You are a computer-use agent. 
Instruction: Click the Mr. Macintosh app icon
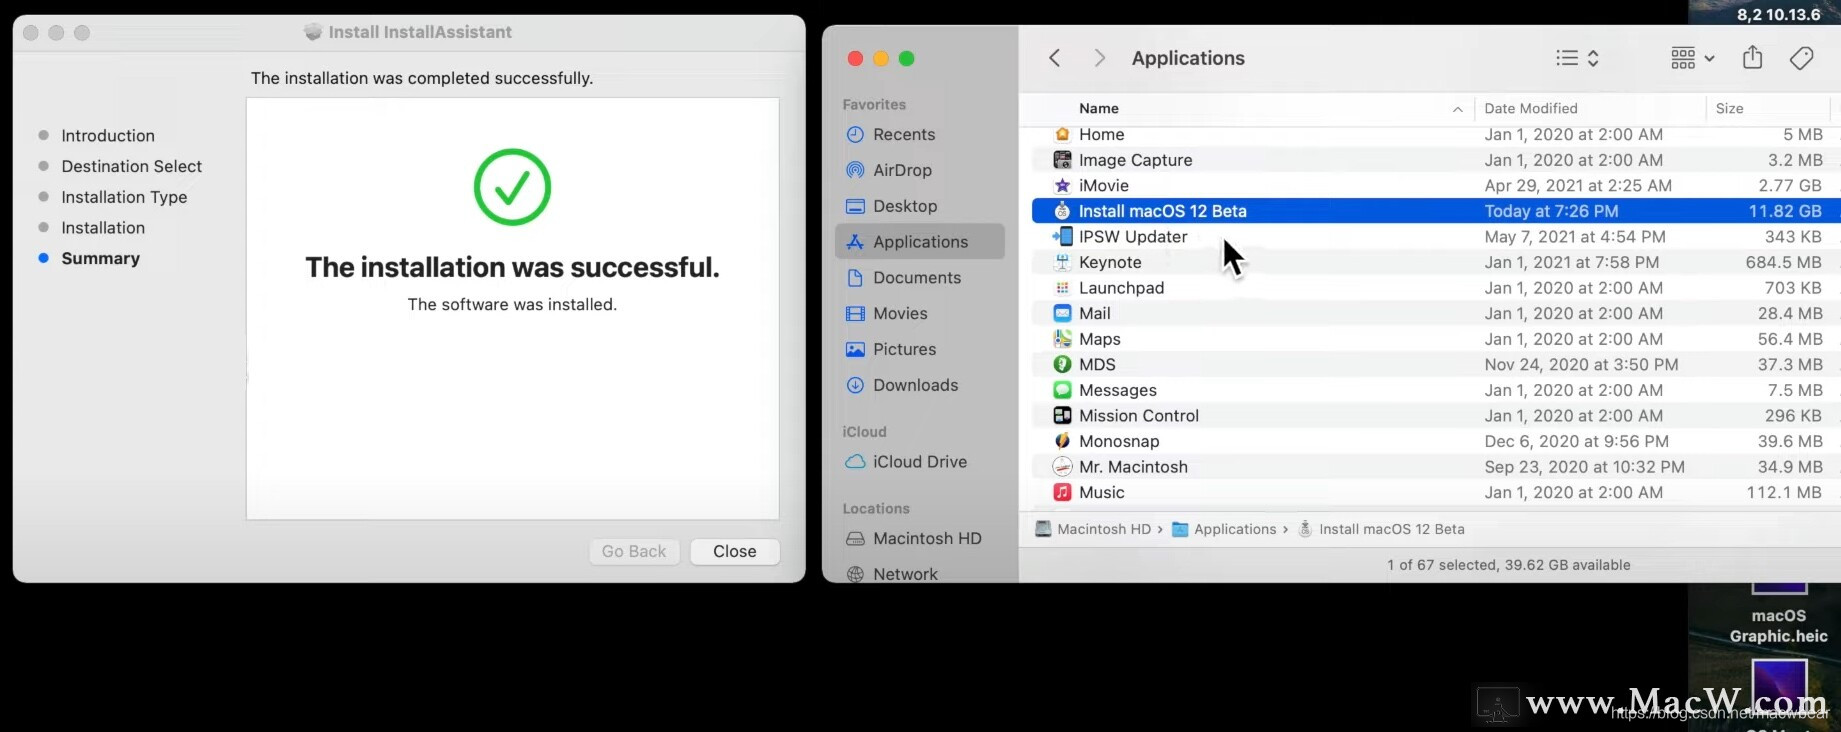pos(1062,467)
